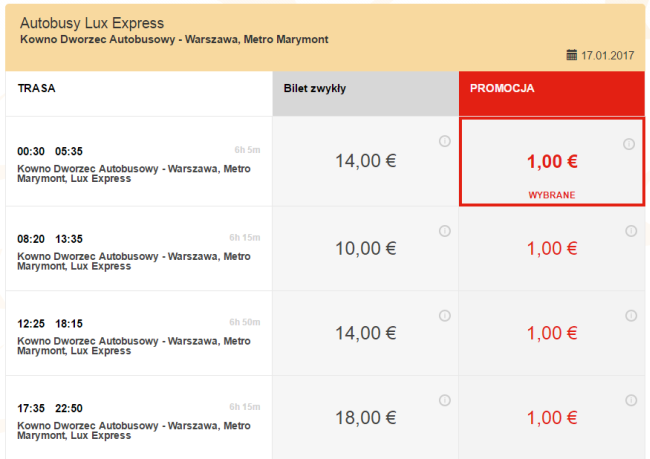This screenshot has width=650, height=459.
Task: Select 1,00 € promo for 08:20 departure
Action: (552, 249)
